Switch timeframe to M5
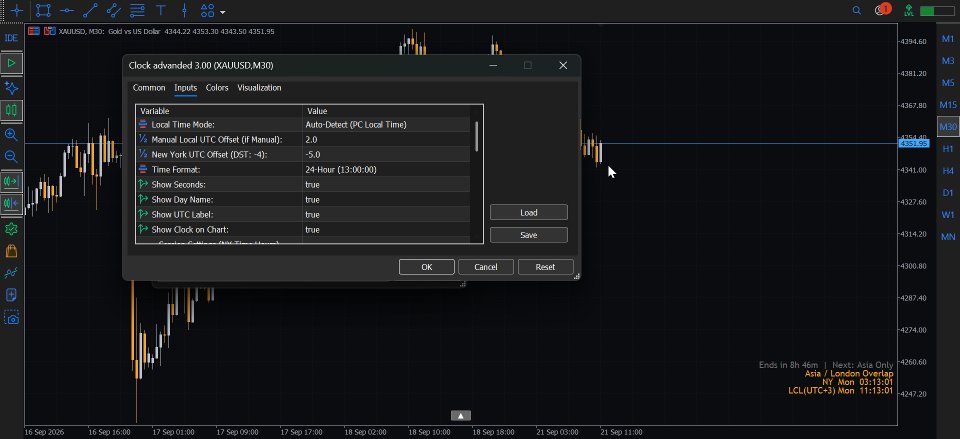 pos(948,83)
